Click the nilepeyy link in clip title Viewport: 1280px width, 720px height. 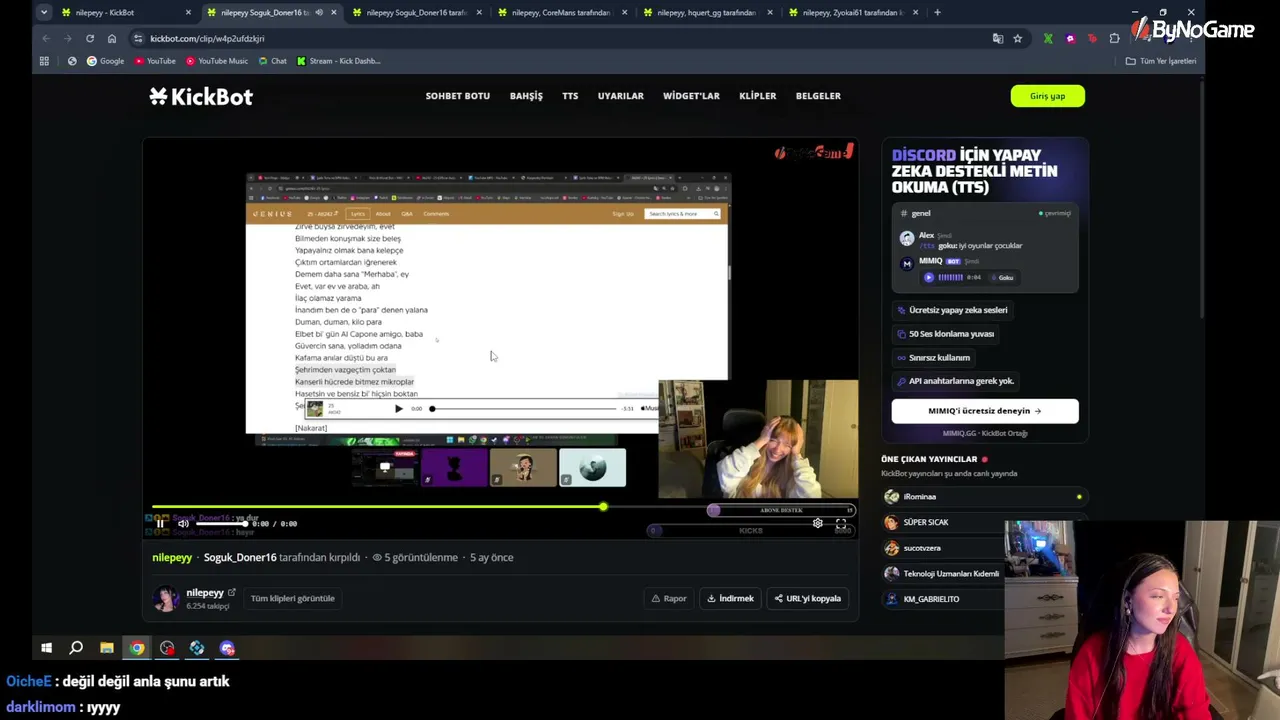[172, 557]
